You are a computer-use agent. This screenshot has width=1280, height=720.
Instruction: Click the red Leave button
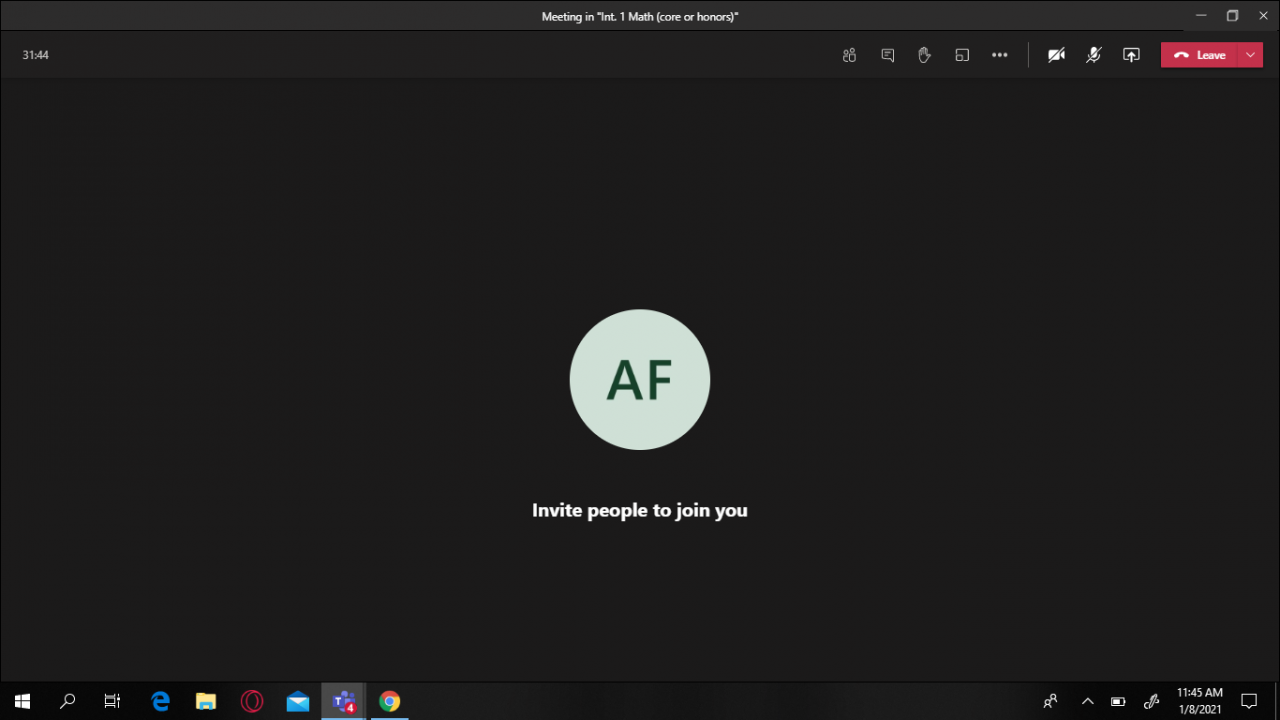pyautogui.click(x=1199, y=55)
